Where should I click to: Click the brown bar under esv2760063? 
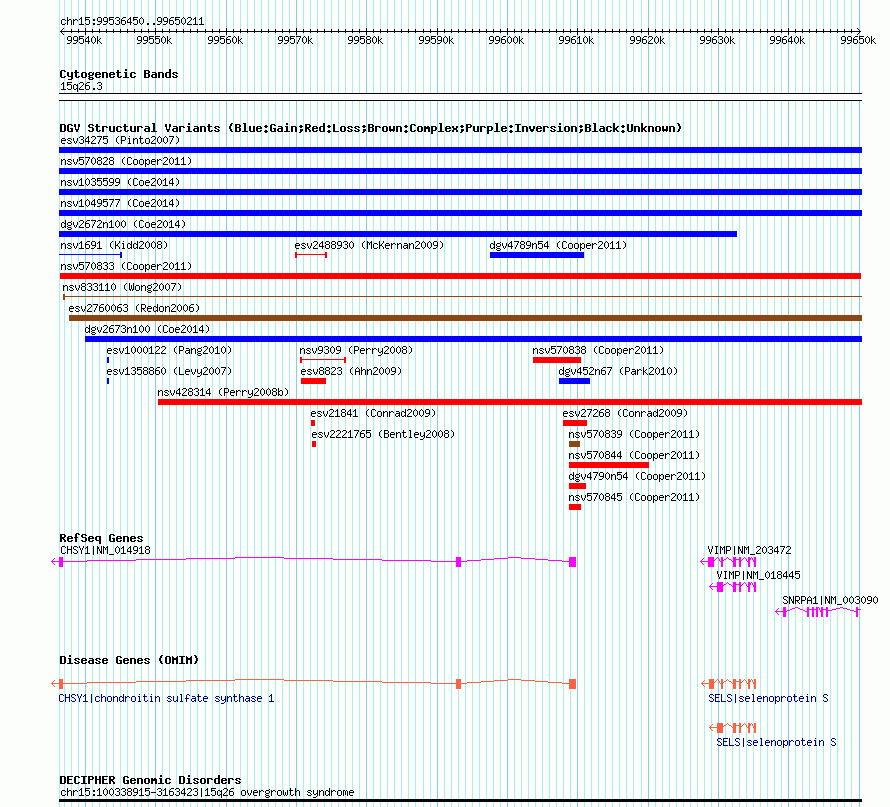(x=465, y=318)
